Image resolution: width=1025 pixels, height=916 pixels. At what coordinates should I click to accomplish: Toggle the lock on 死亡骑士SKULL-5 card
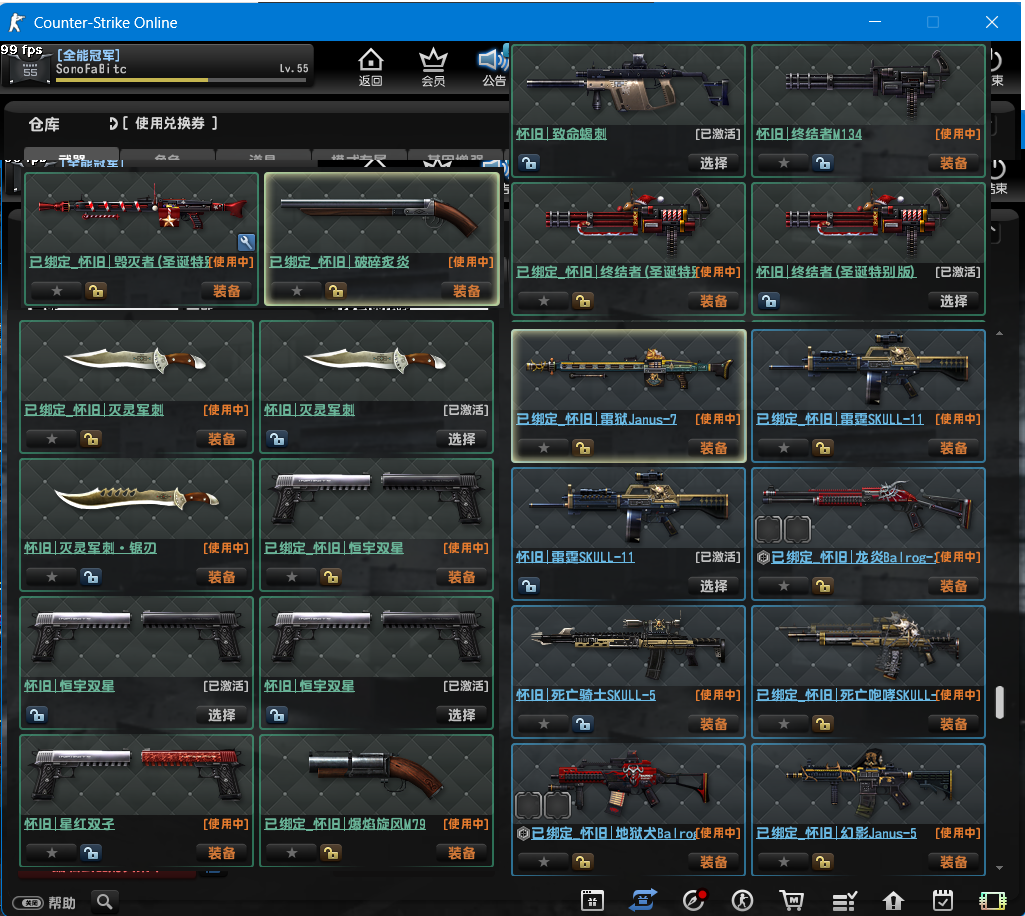pyautogui.click(x=583, y=724)
